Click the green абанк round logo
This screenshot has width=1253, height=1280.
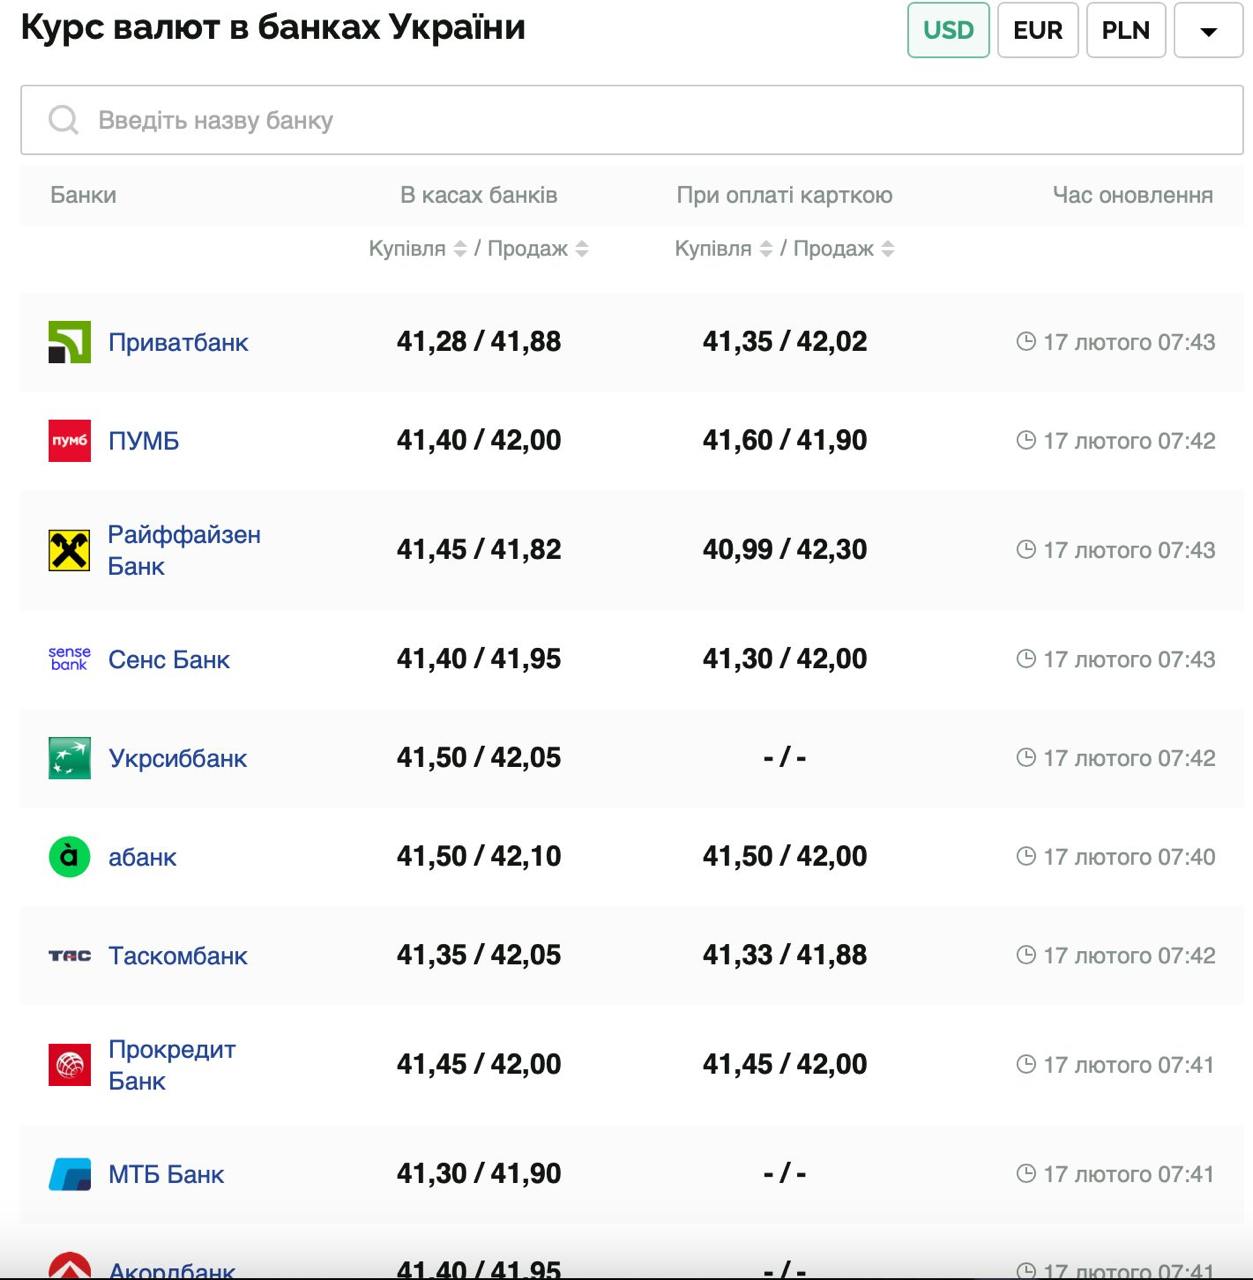click(x=69, y=857)
